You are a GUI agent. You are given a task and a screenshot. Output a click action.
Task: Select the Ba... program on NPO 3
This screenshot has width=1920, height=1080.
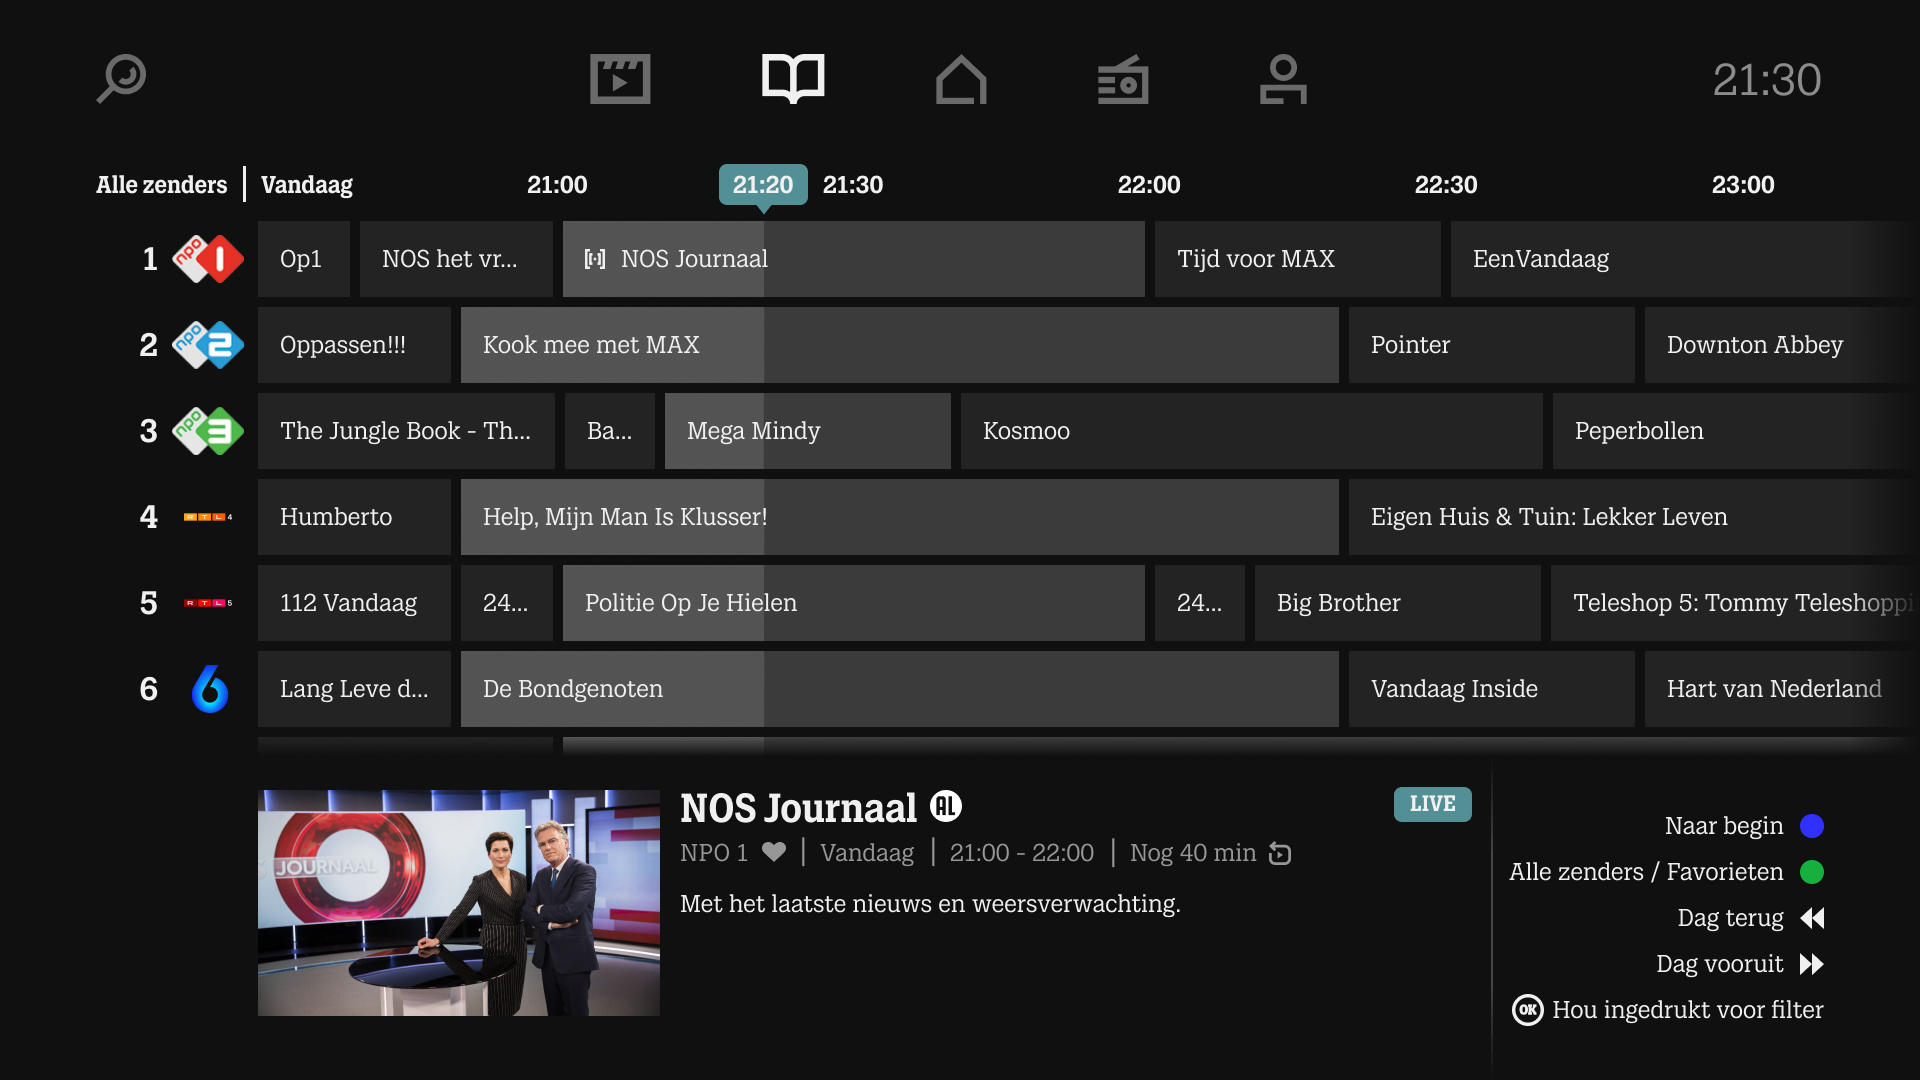610,431
